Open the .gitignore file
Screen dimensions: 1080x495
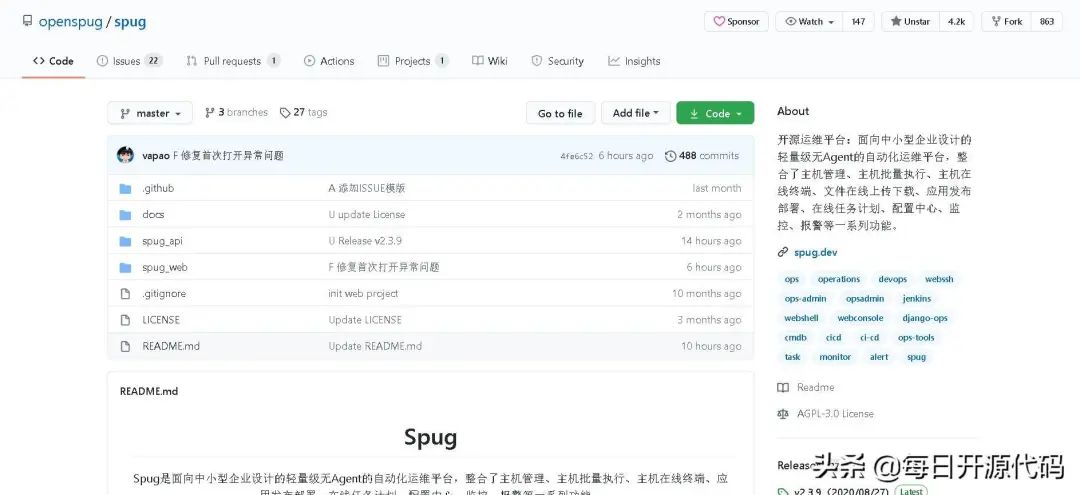[164, 294]
